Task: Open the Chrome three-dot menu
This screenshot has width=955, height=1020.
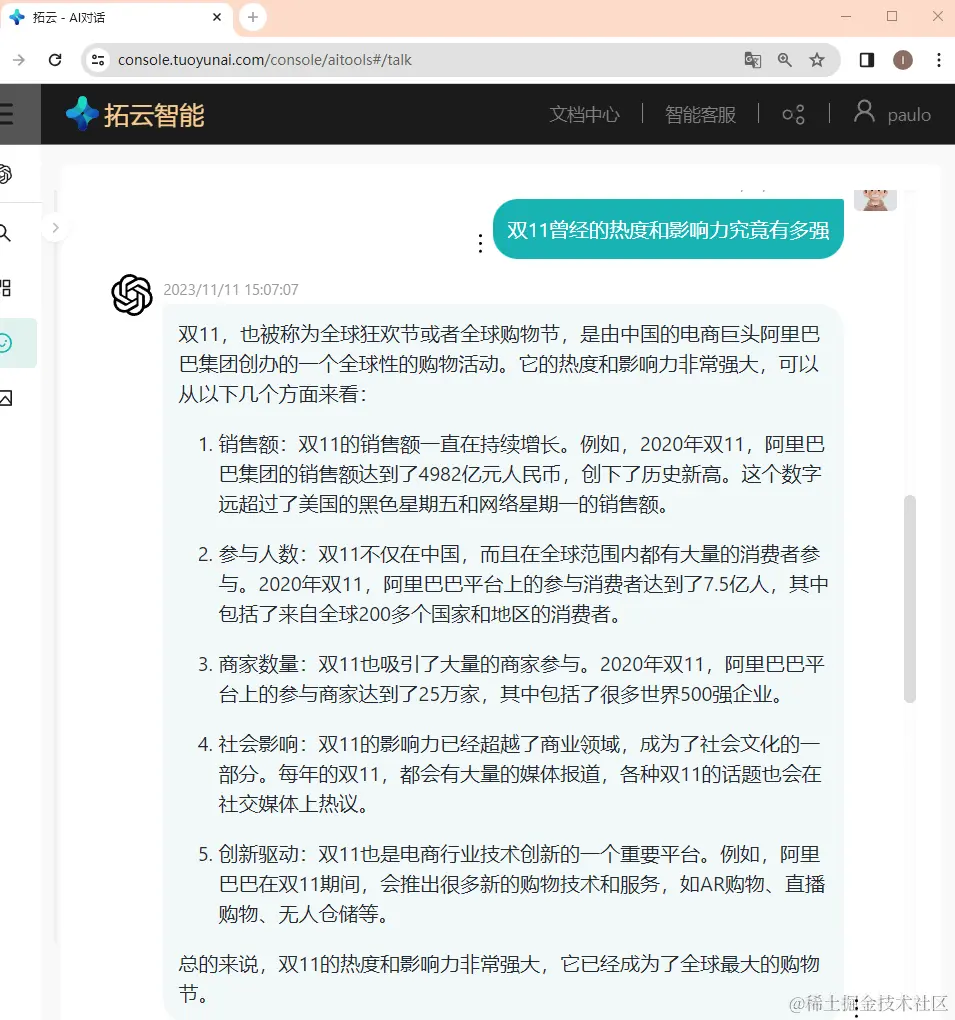Action: 938,60
